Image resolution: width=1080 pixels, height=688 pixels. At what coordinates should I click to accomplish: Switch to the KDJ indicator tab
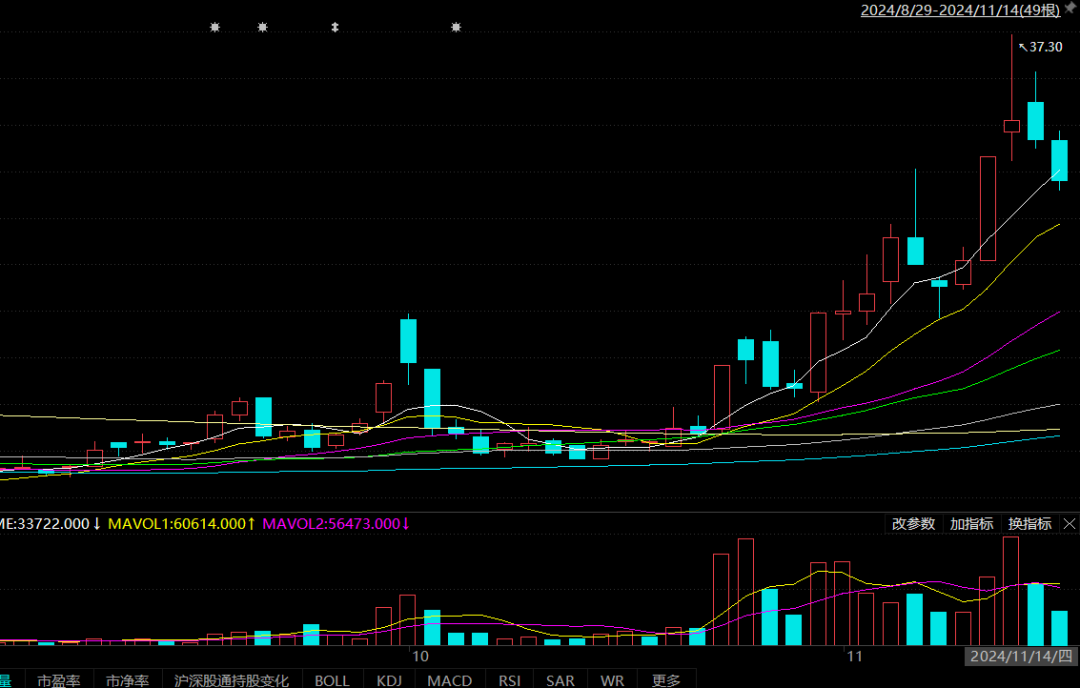pos(389,680)
